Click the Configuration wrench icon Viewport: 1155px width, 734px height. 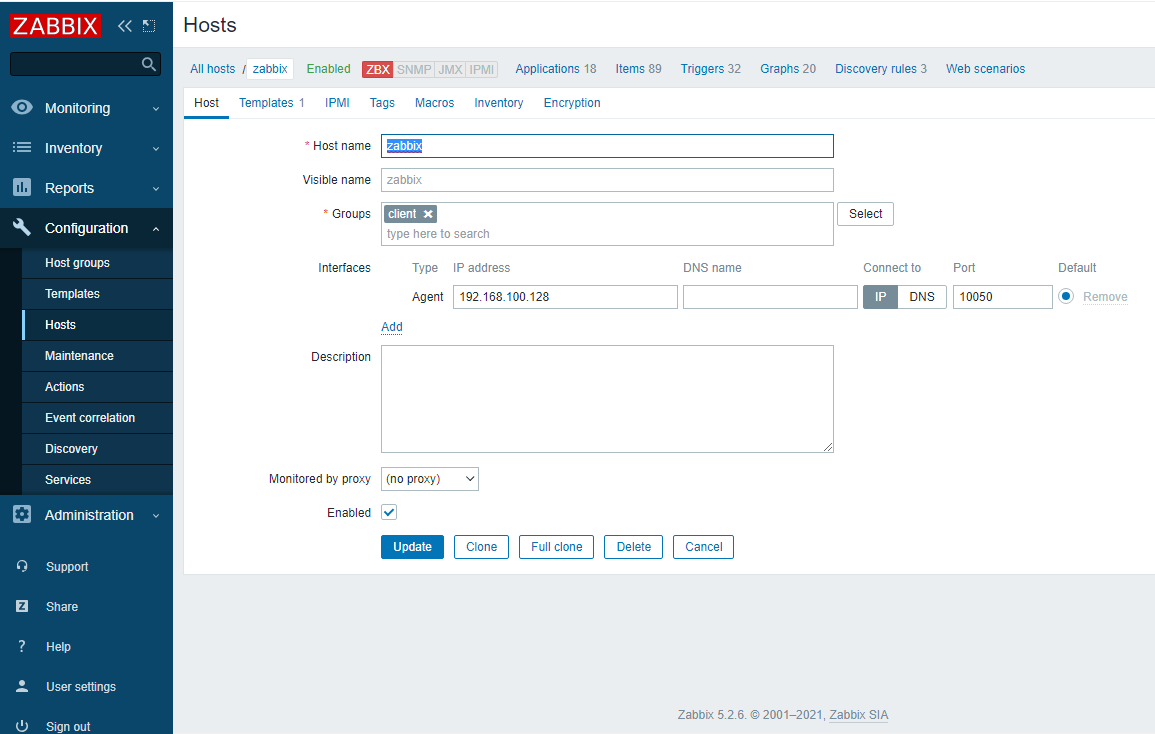coord(22,227)
